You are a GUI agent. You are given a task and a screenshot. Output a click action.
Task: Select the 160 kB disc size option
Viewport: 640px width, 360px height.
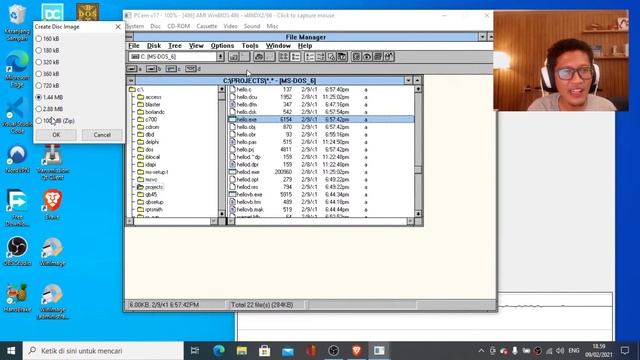tap(47, 39)
